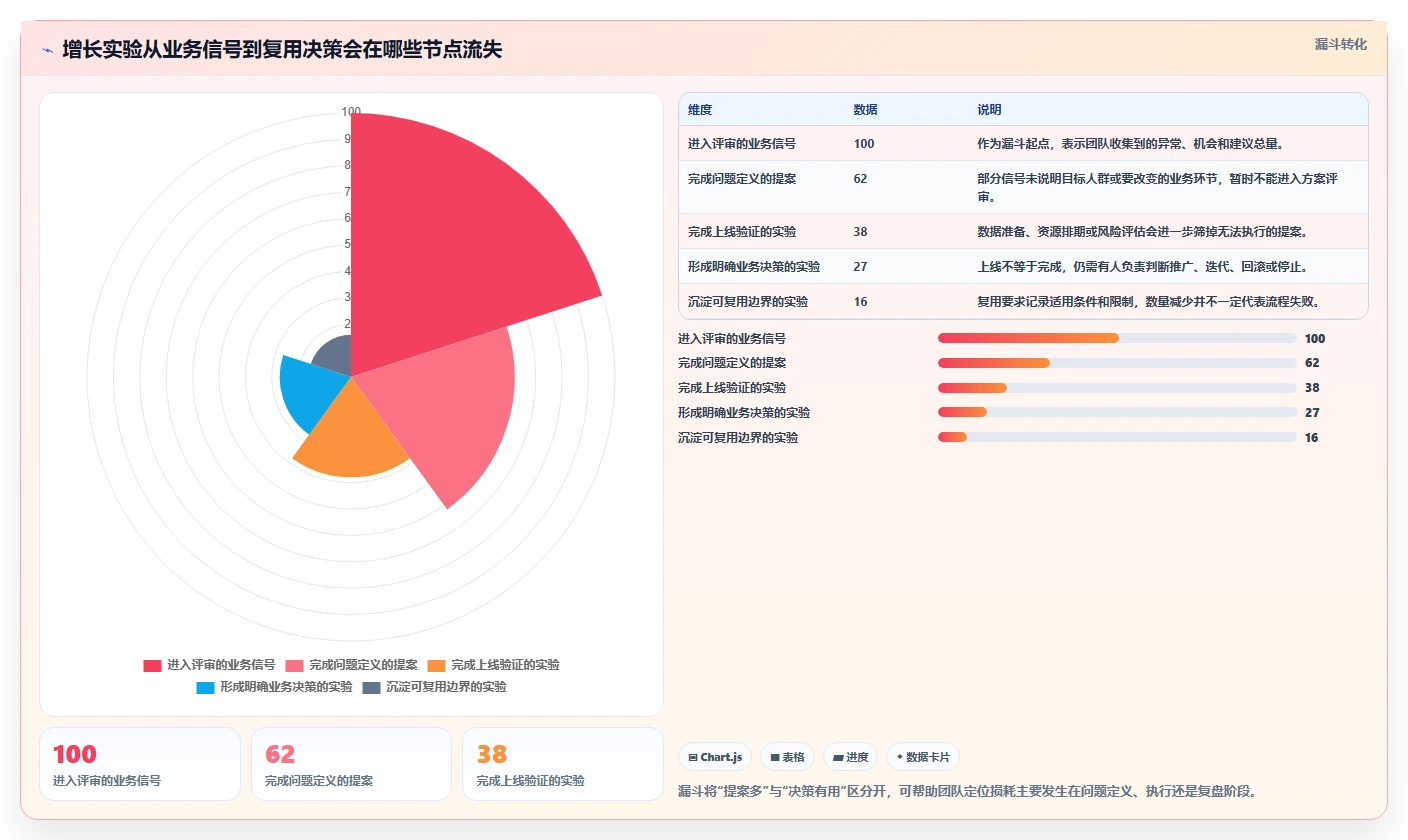Viewport: 1408px width, 840px height.
Task: Click the 数据卡片 tag chip
Action: click(x=923, y=757)
